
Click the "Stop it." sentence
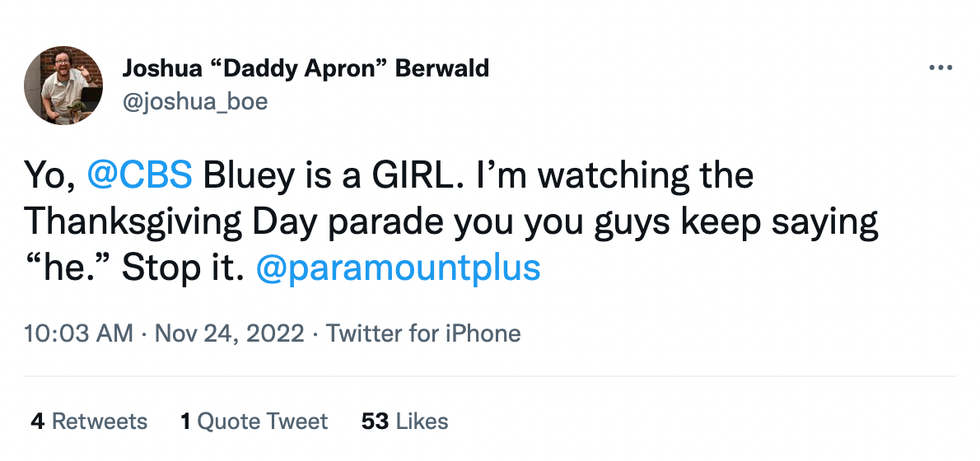point(183,269)
